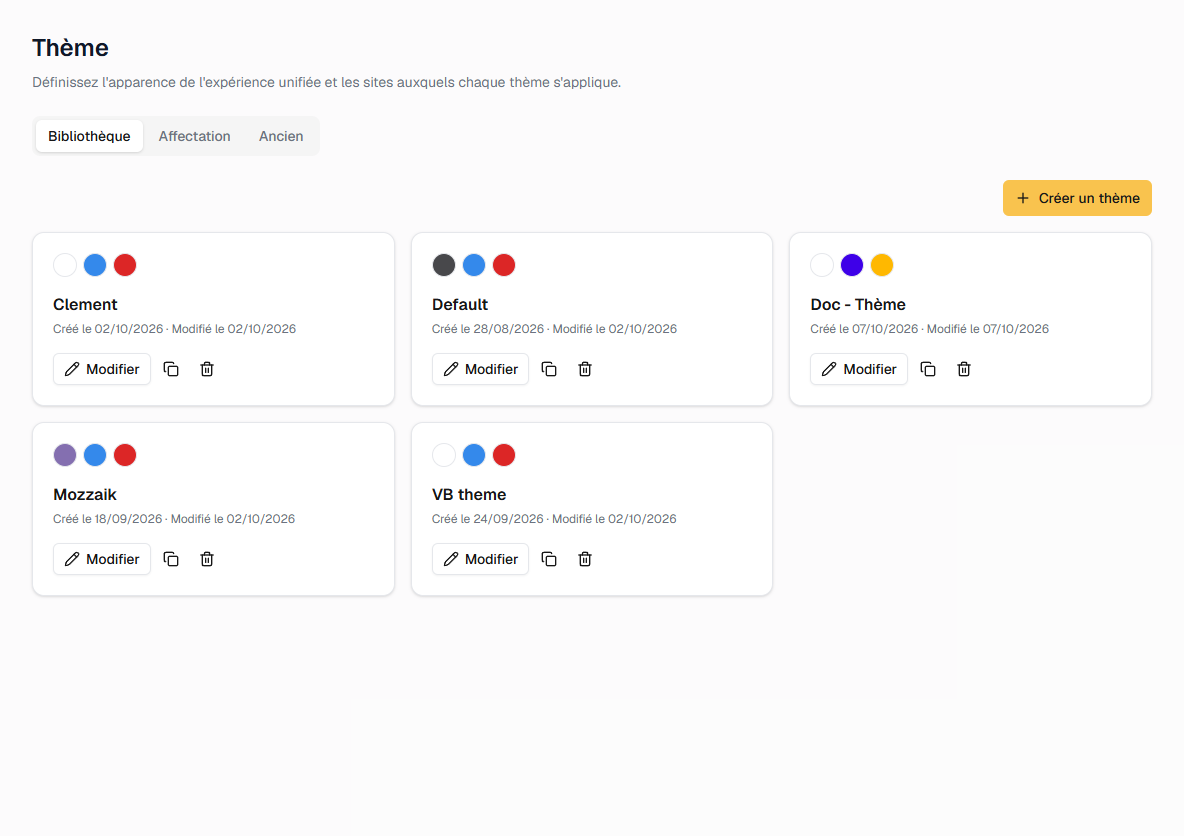This screenshot has width=1184, height=836.
Task: Delete the Mozzaik theme via trash icon
Action: (x=207, y=559)
